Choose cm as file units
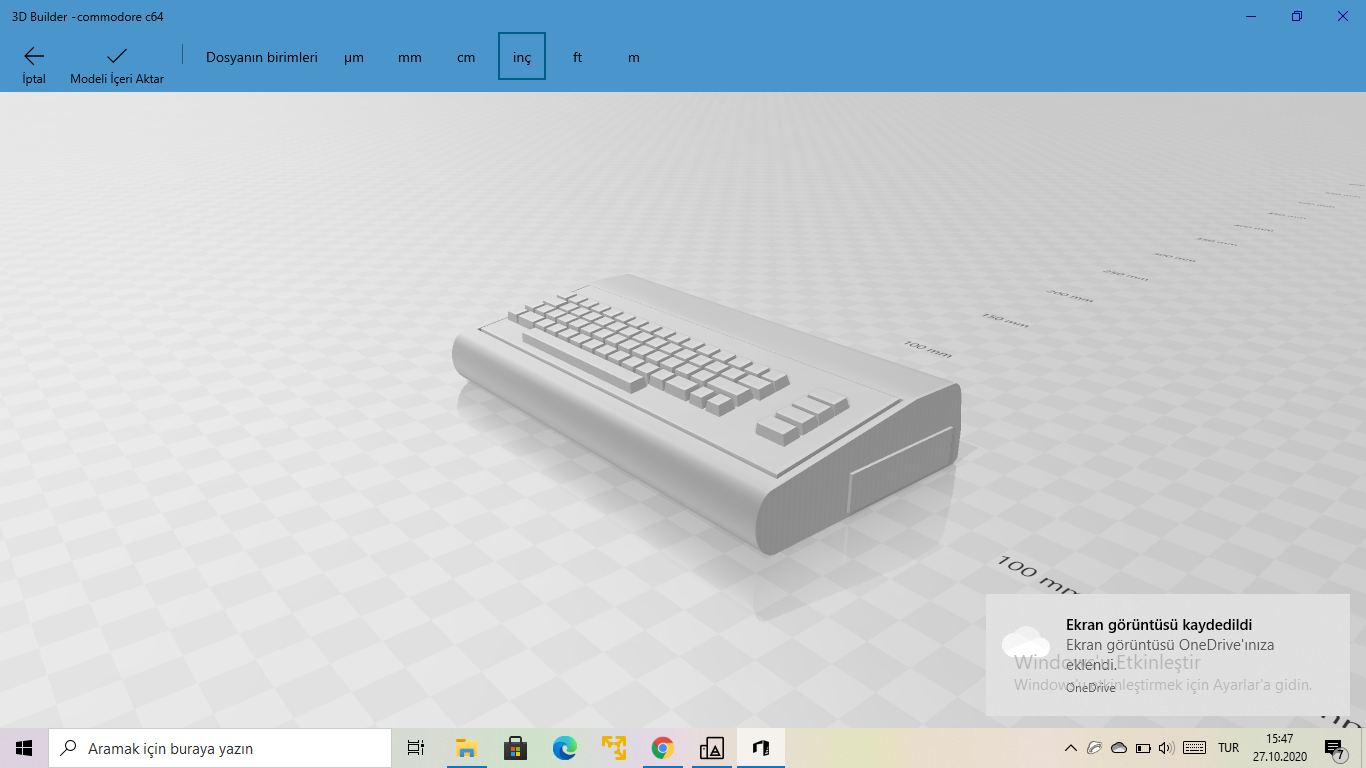 coord(466,57)
